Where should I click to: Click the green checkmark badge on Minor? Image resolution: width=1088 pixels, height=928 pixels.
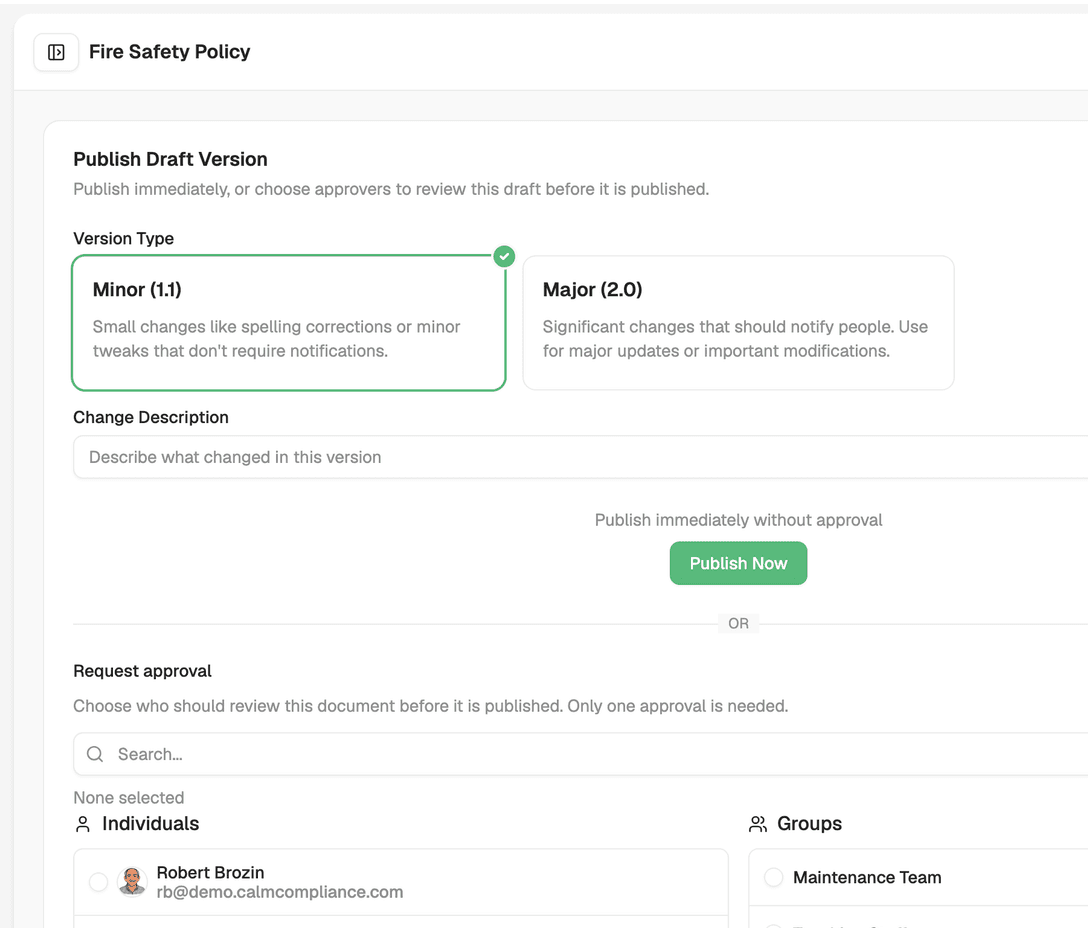coord(504,256)
